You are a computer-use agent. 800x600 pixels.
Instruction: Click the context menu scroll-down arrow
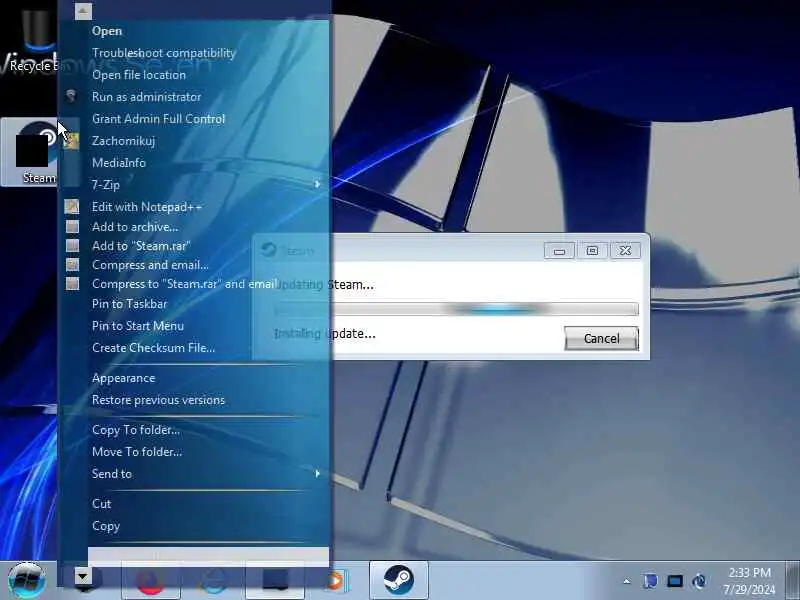point(83,577)
